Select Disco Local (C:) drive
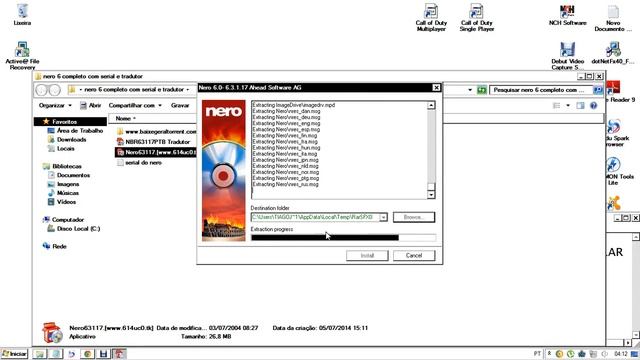This screenshot has width=640, height=360. [x=74, y=229]
